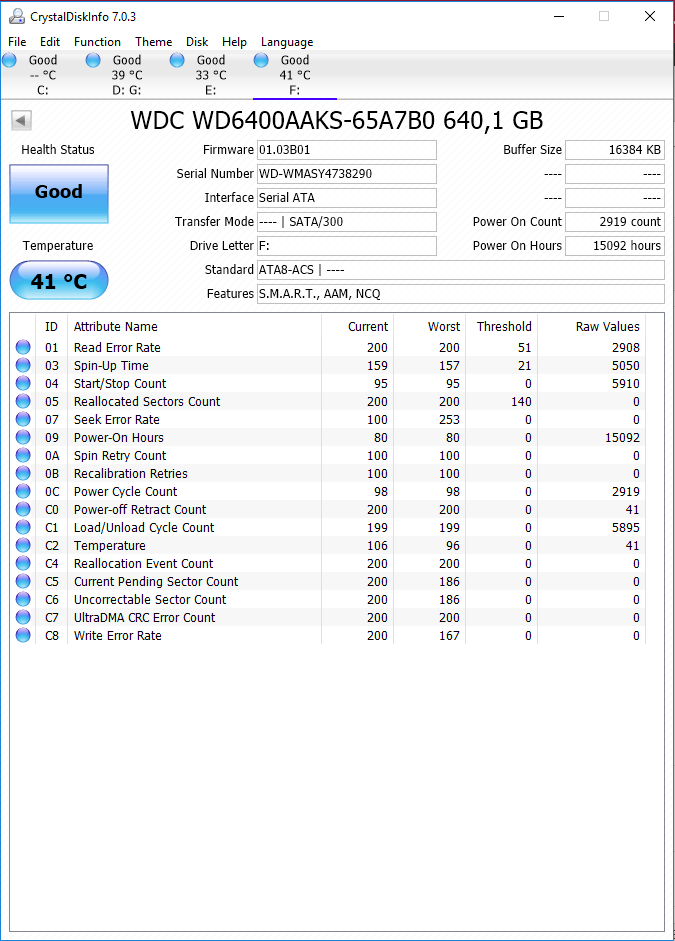Click the status icon for Spin-Up Time
Screen dimensions: 675x941
click(23, 365)
